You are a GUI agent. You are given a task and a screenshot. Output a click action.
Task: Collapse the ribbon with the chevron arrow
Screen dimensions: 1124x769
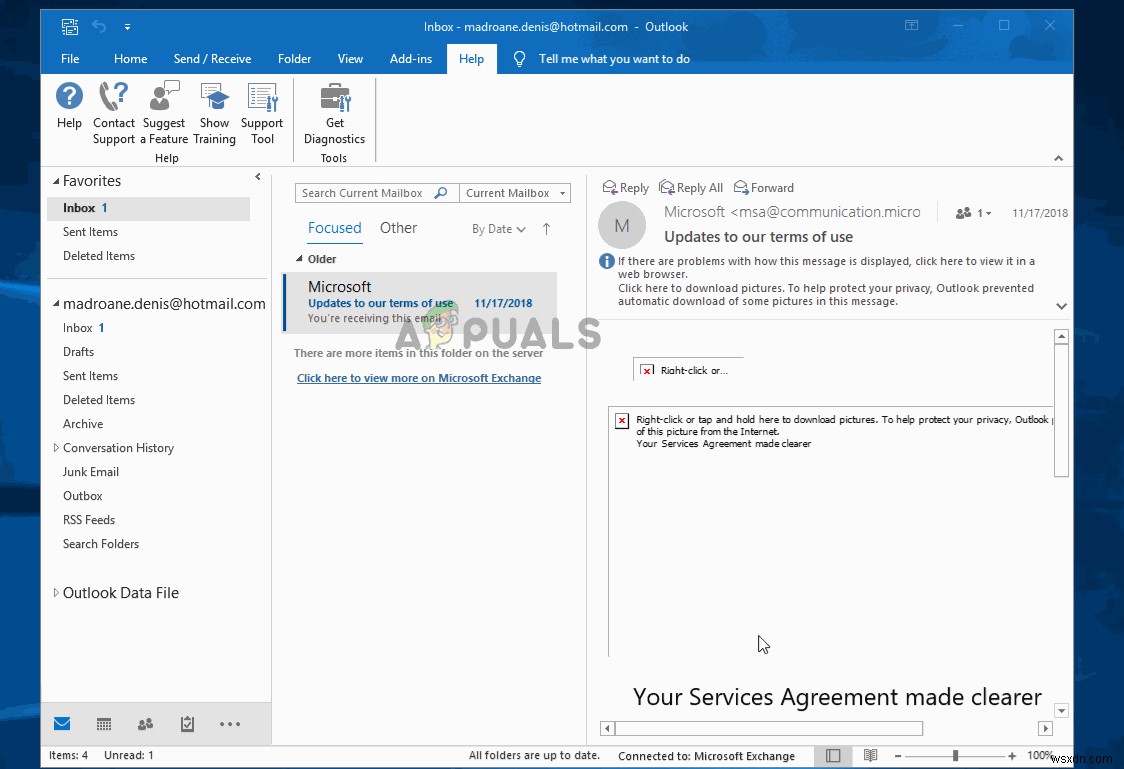(x=1058, y=157)
